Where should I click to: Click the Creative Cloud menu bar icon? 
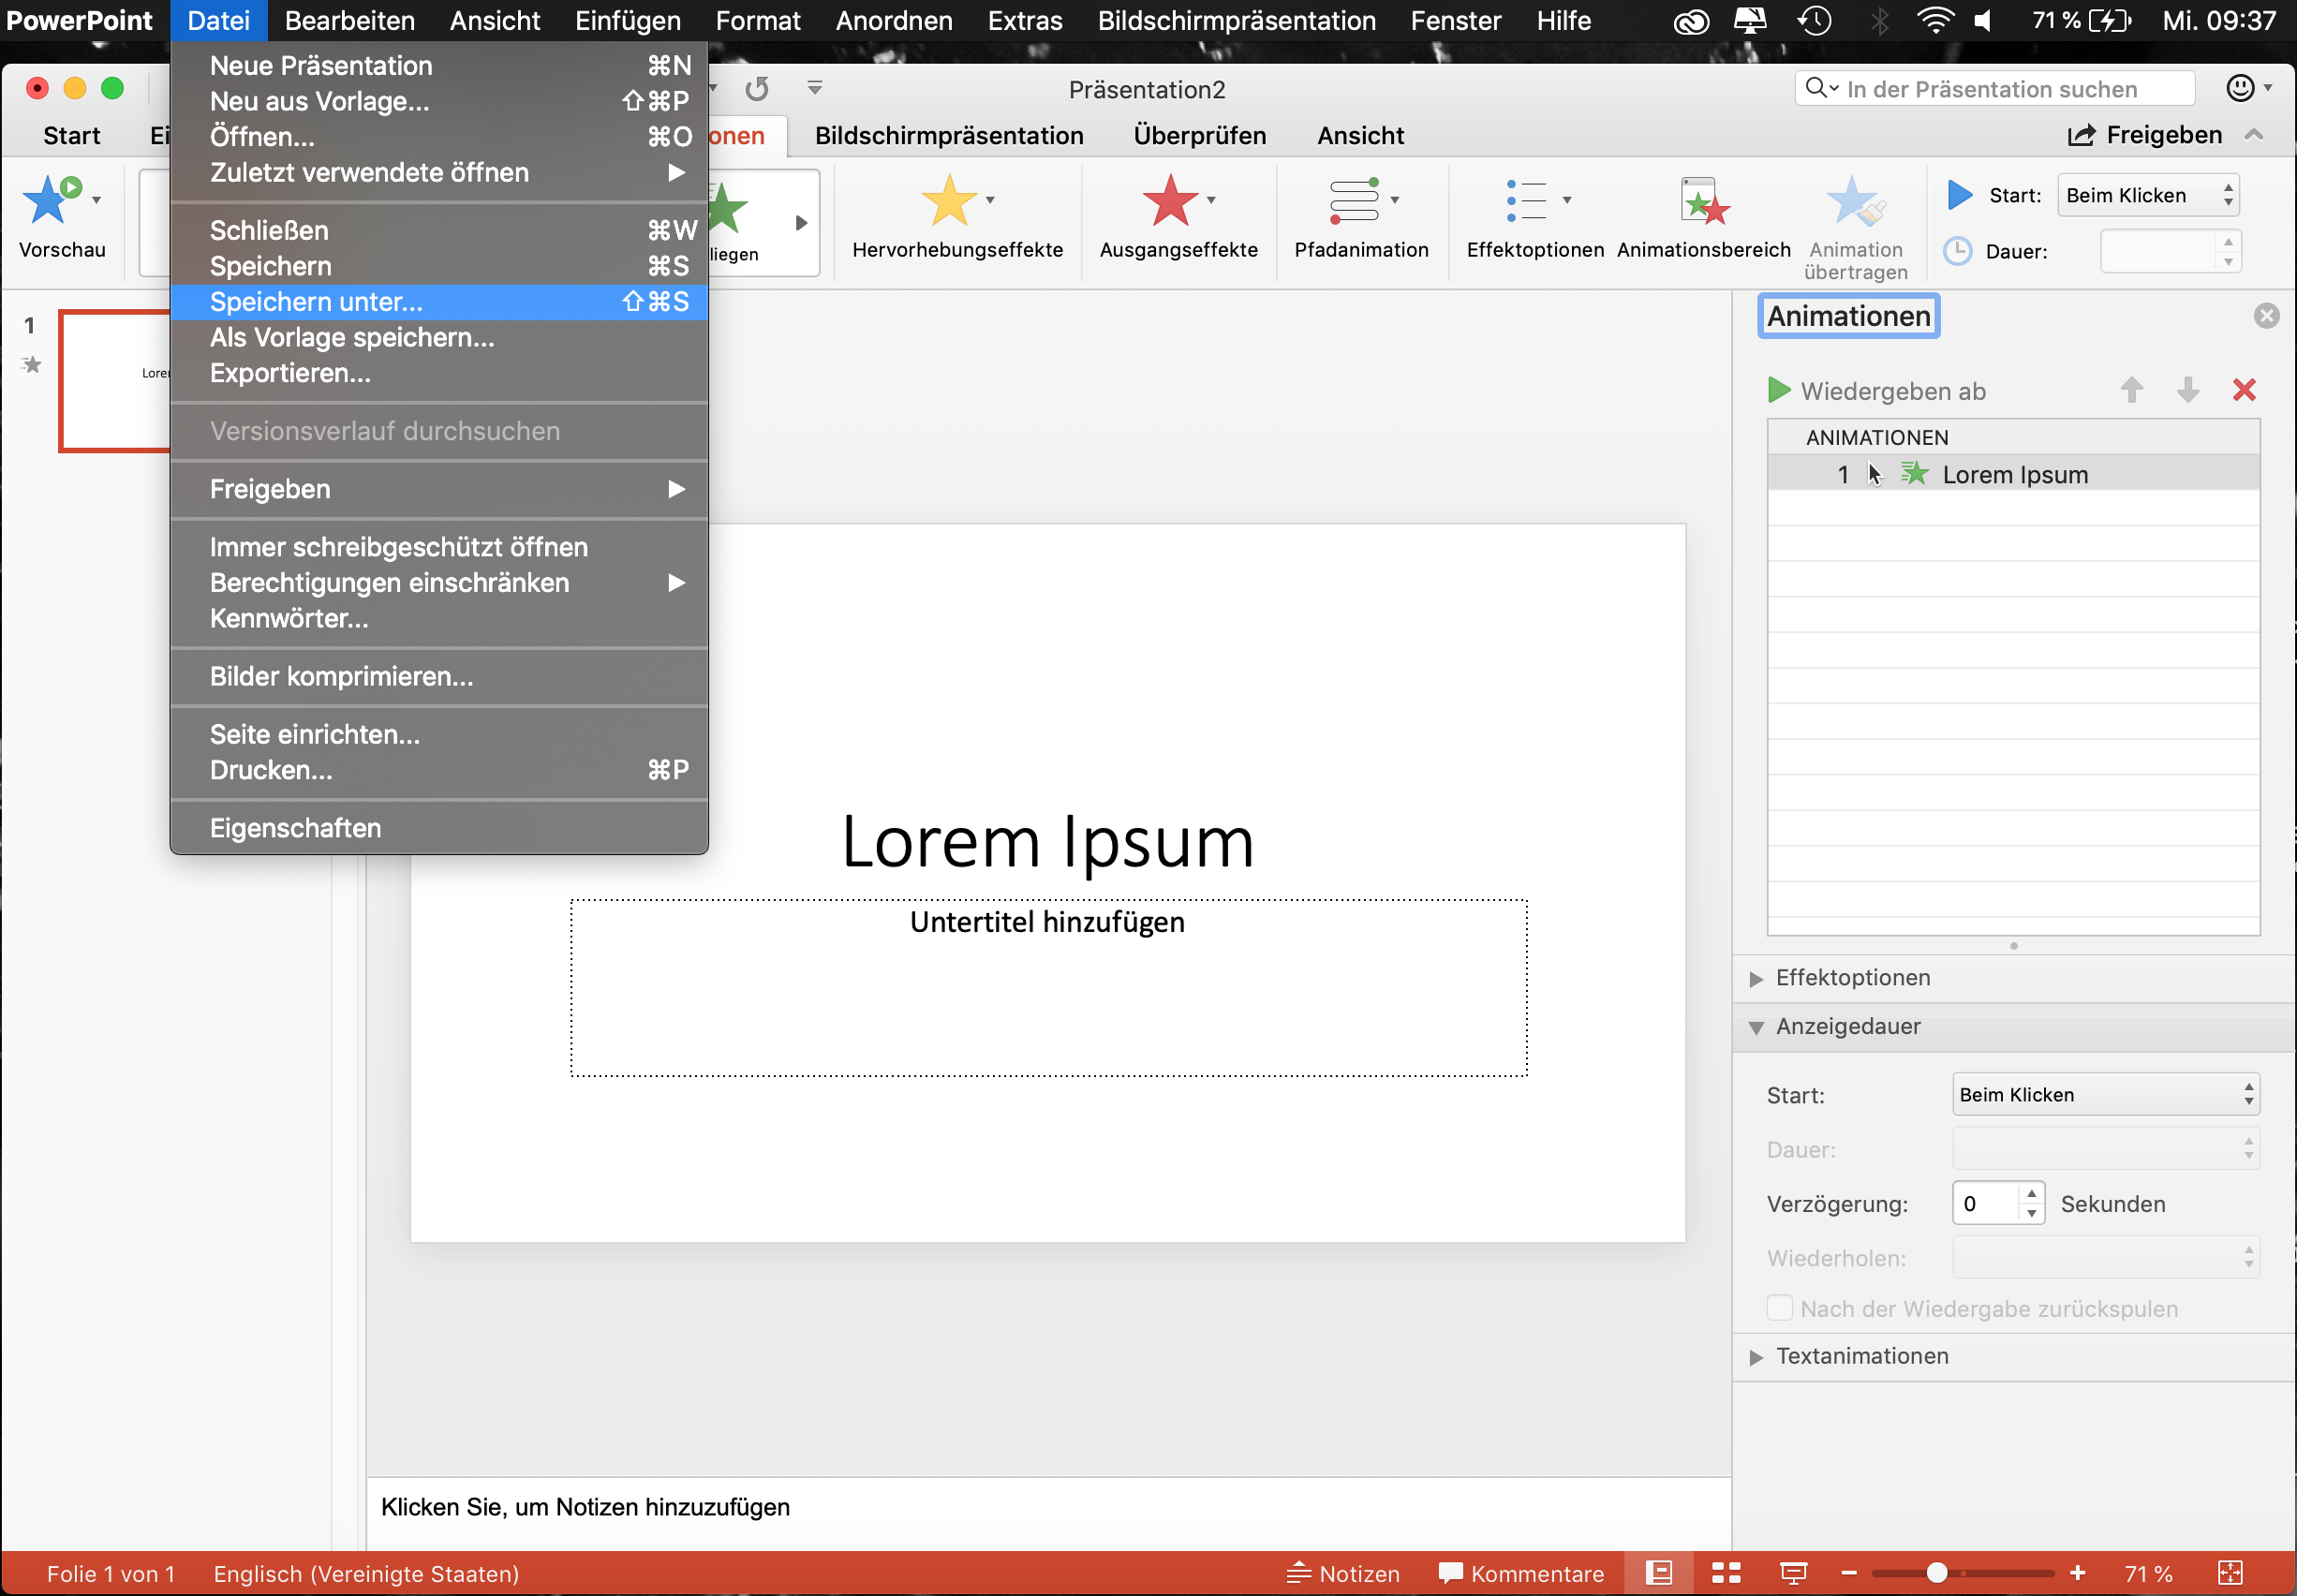pyautogui.click(x=1691, y=20)
